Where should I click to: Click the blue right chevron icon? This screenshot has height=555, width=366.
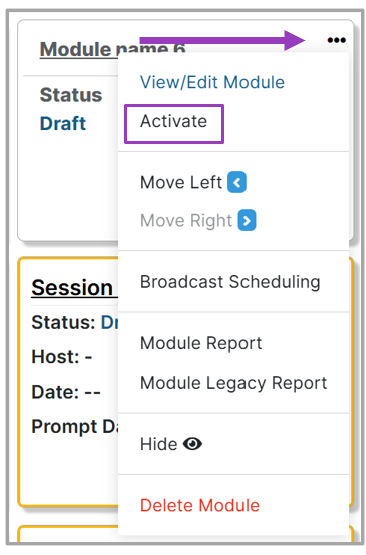point(247,220)
